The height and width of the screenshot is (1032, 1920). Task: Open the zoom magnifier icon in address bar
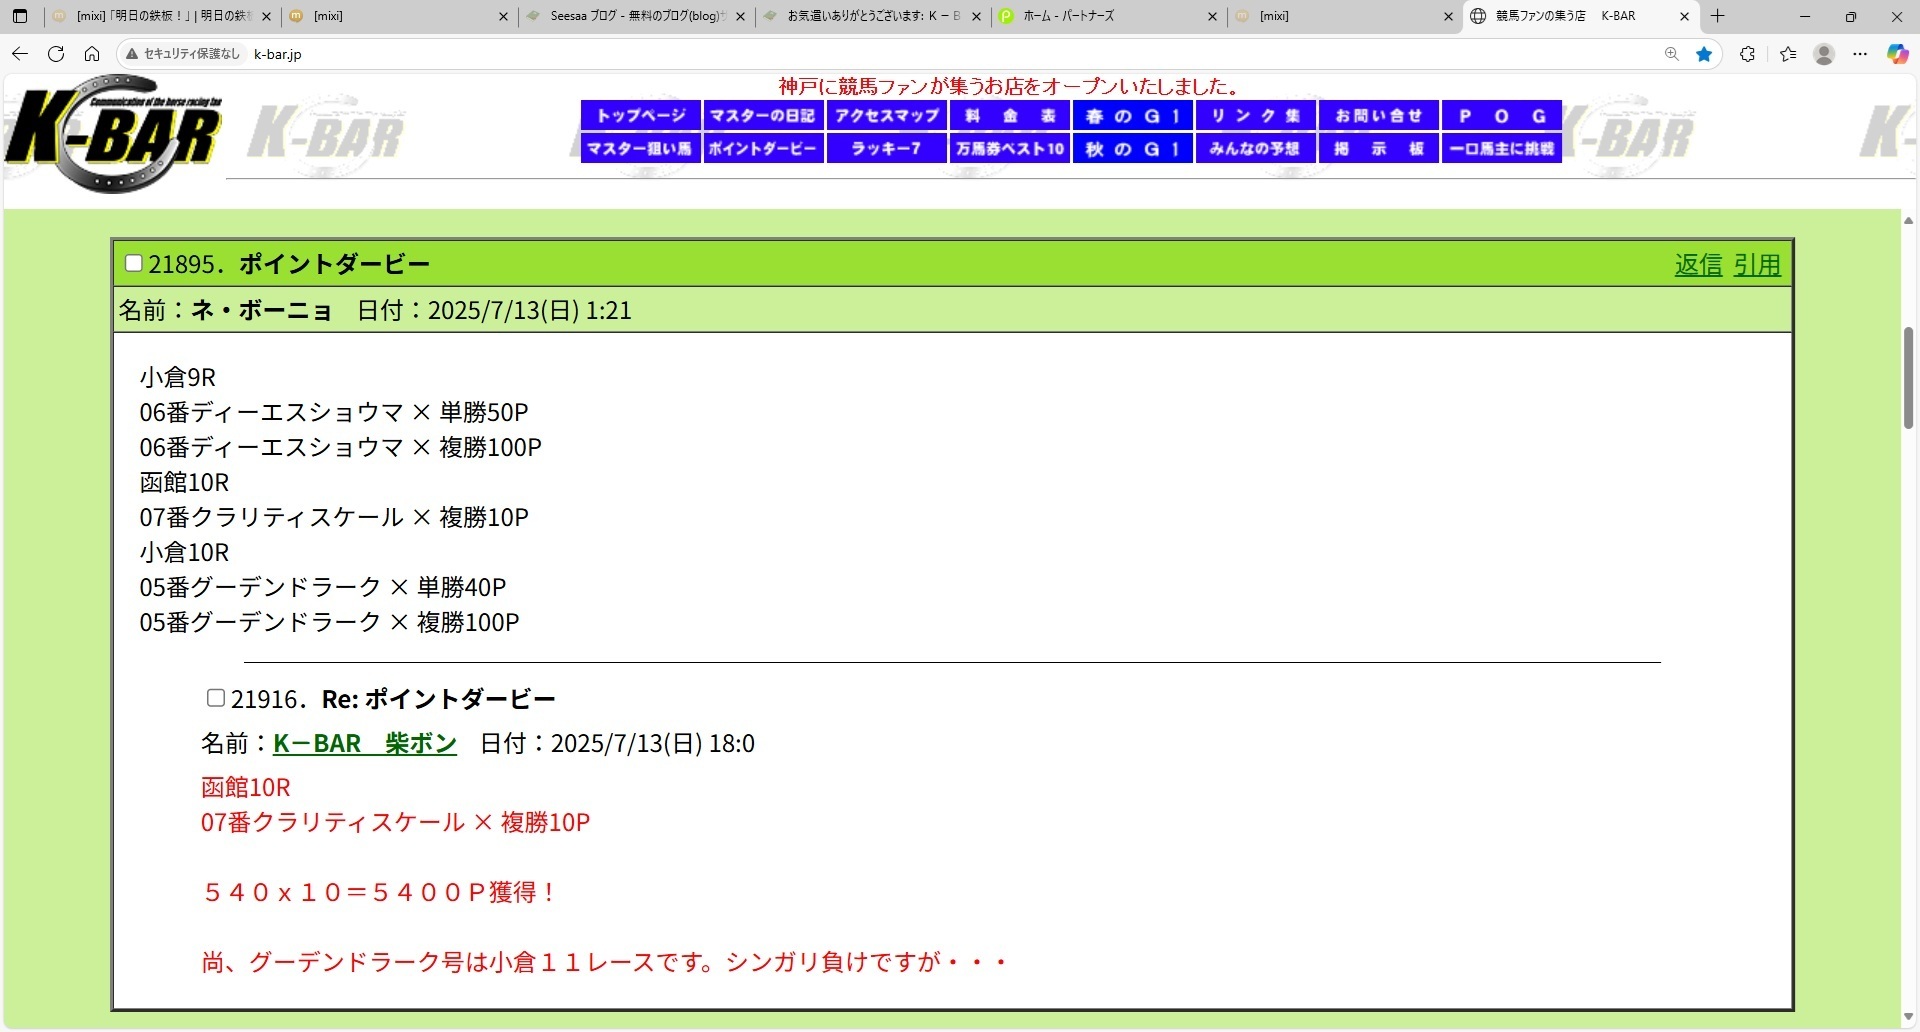pyautogui.click(x=1671, y=54)
